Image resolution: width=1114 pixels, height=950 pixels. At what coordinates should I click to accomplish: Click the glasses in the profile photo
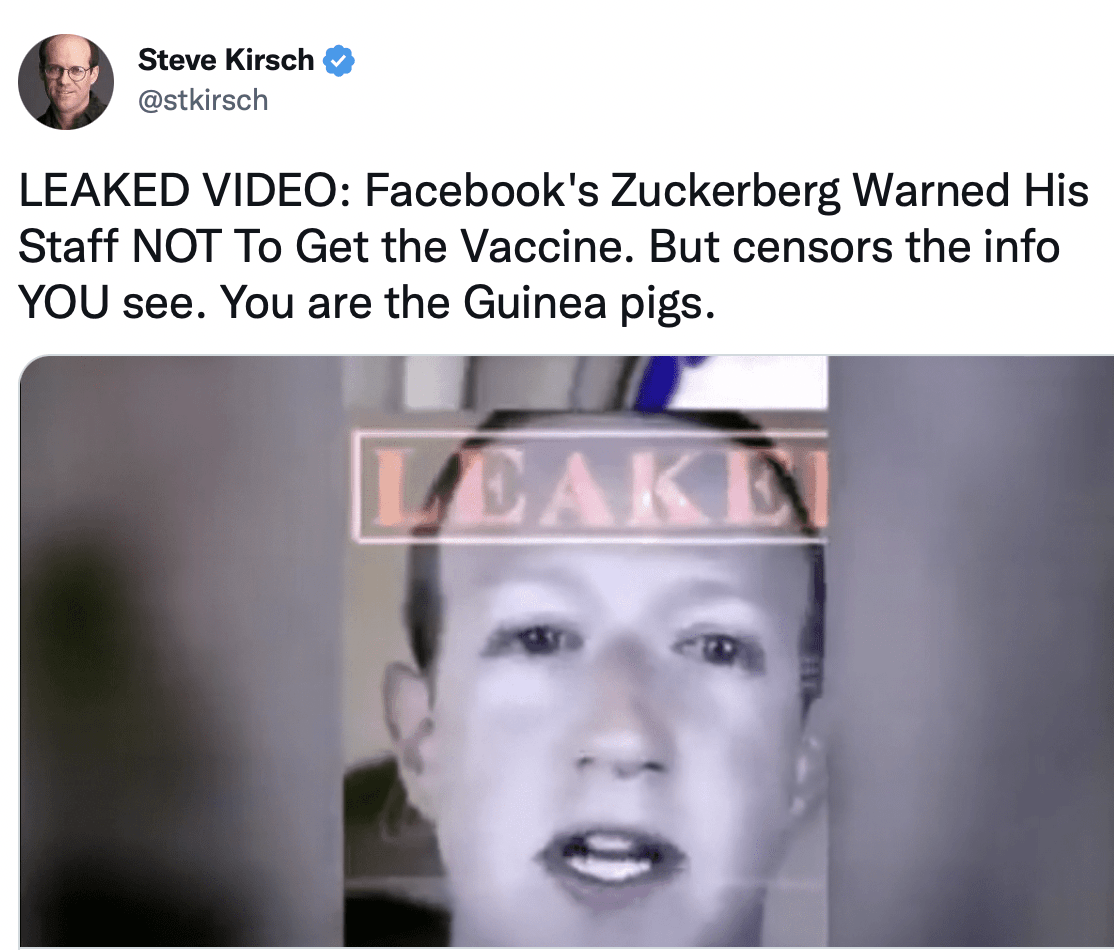click(x=67, y=72)
